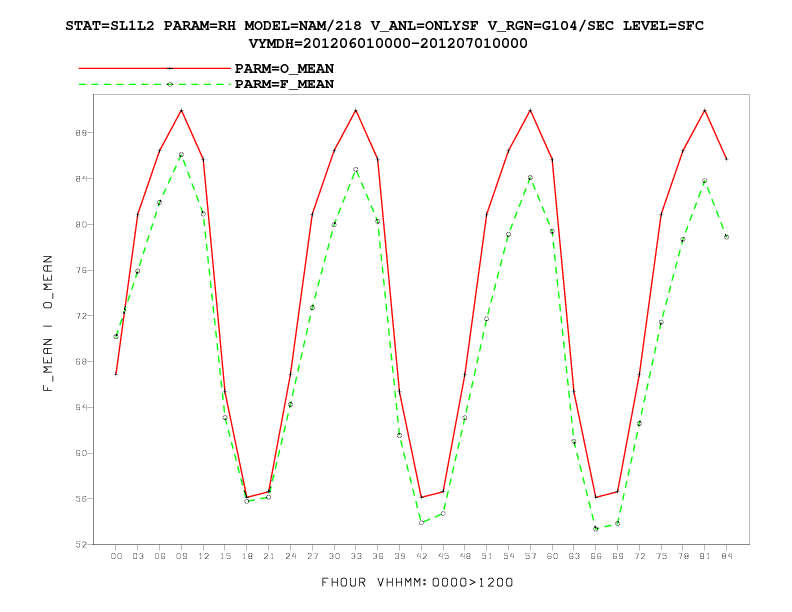
Task: Click the x-axis tick label 09
Action: point(181,556)
